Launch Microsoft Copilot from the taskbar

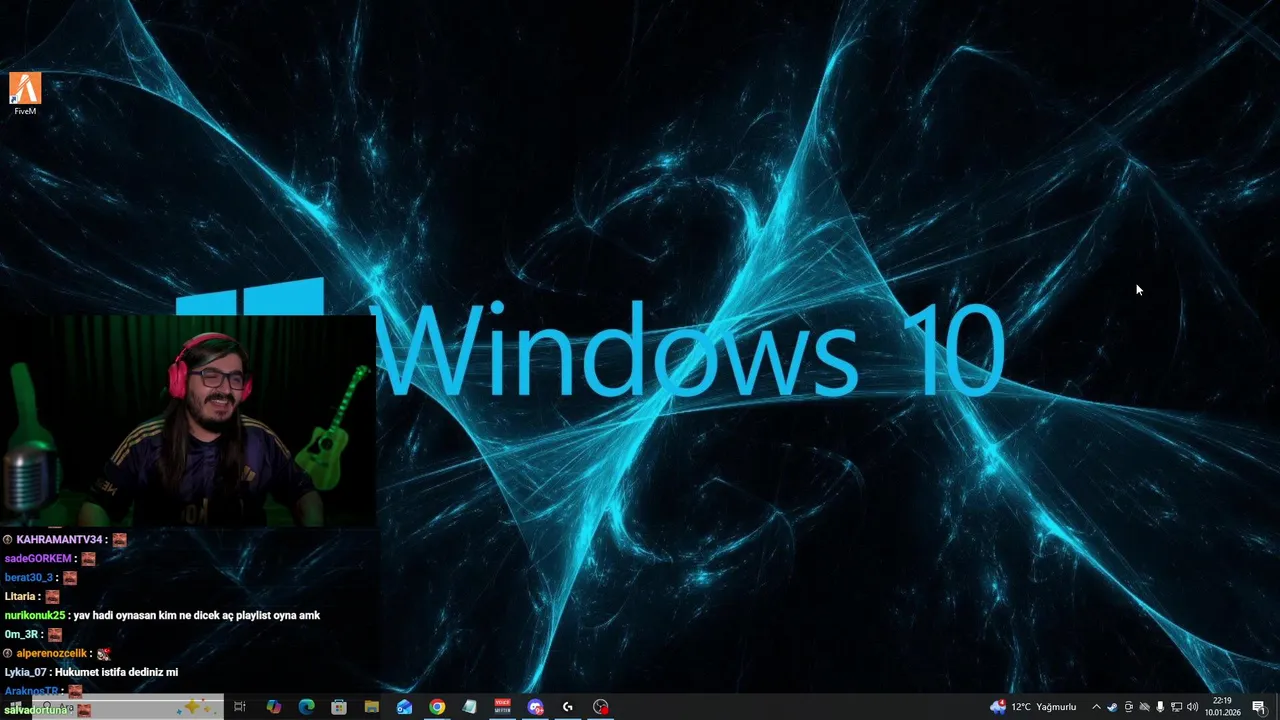coord(274,707)
